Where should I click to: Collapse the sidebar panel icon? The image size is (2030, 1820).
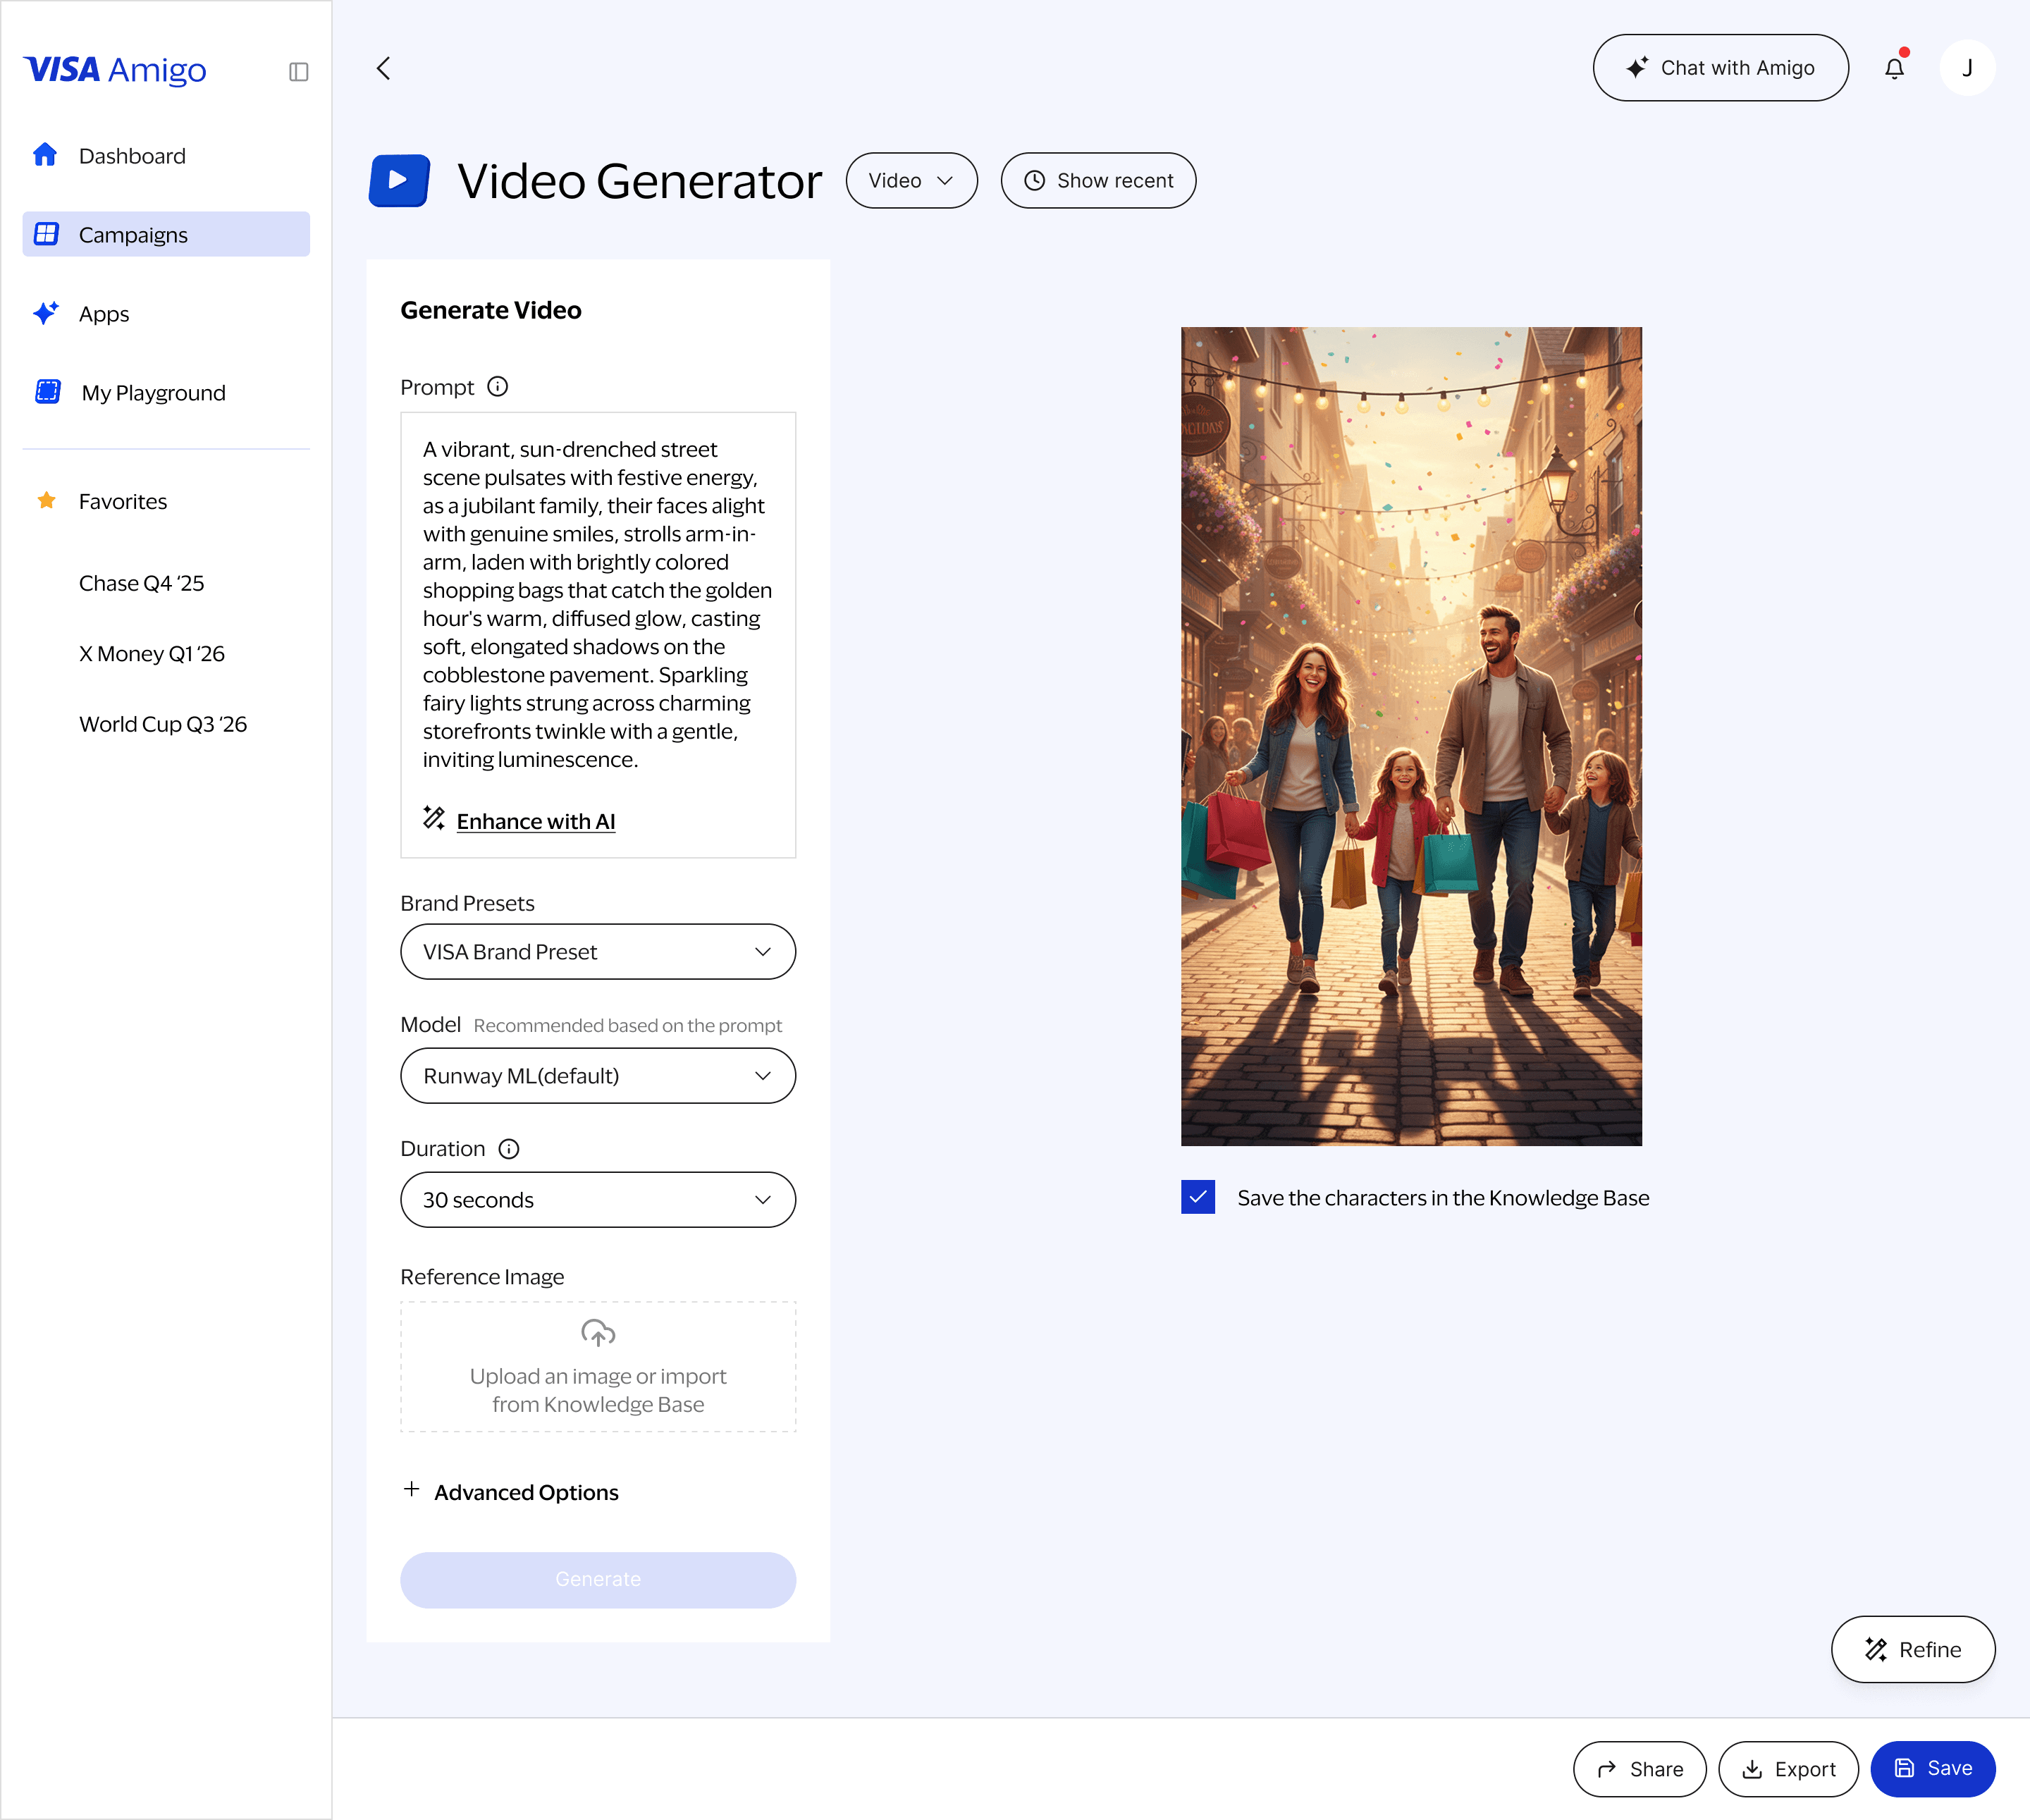[298, 71]
